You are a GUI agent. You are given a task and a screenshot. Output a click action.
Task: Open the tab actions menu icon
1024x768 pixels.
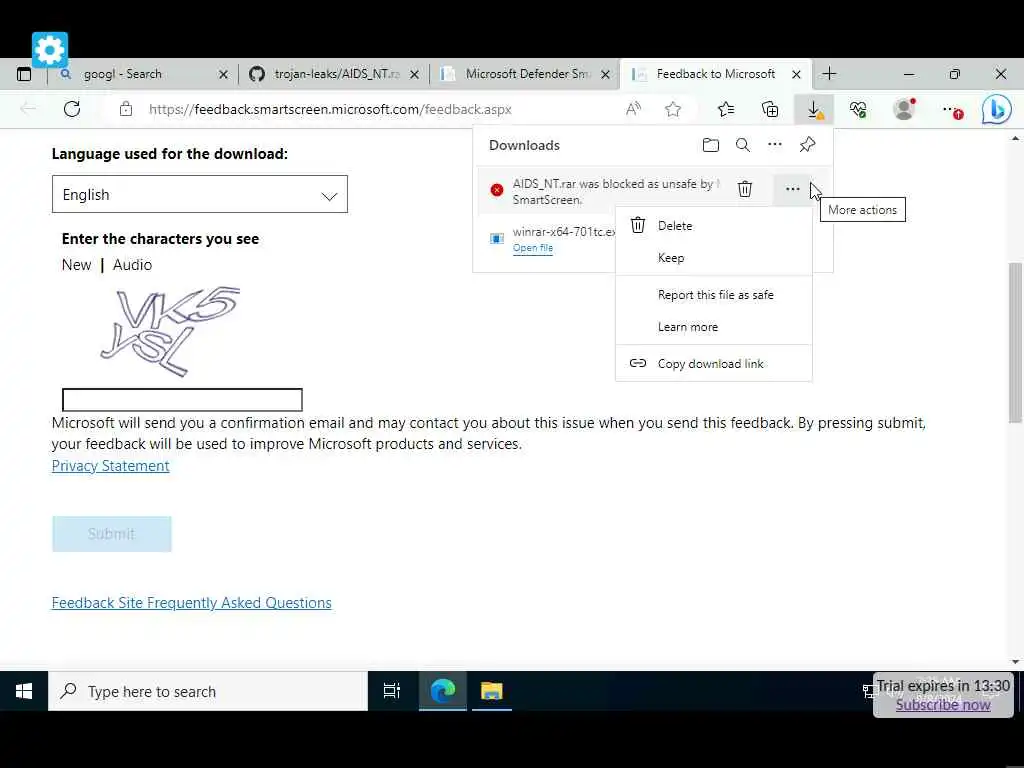point(24,74)
